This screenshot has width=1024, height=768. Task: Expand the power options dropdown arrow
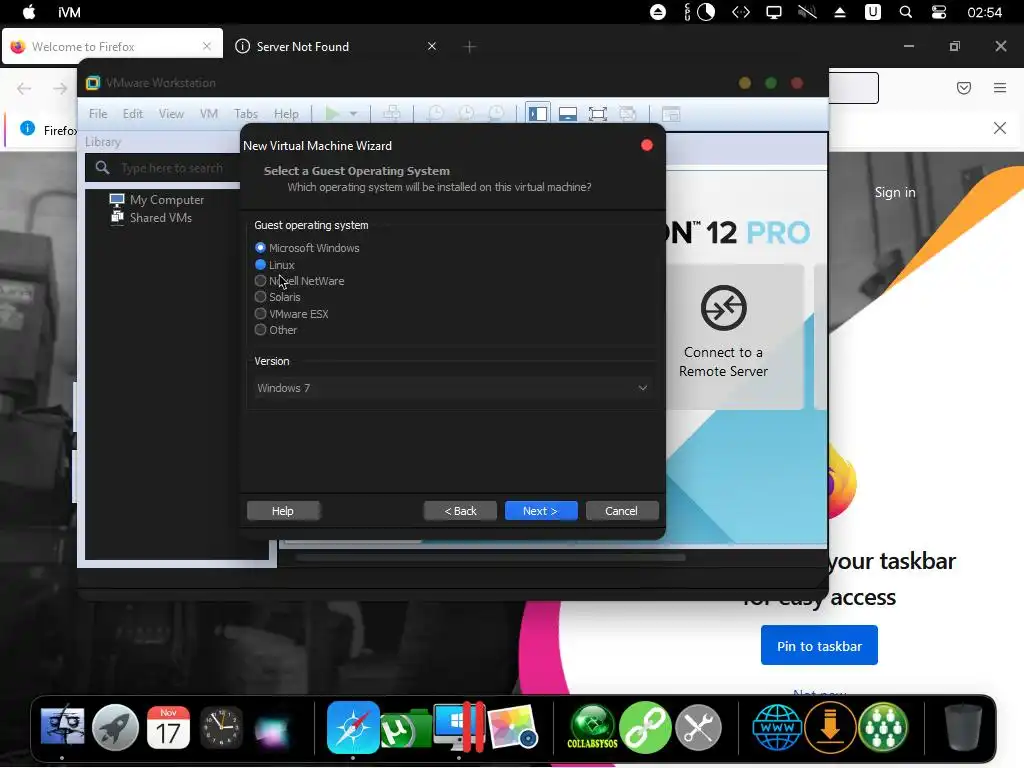(x=353, y=114)
